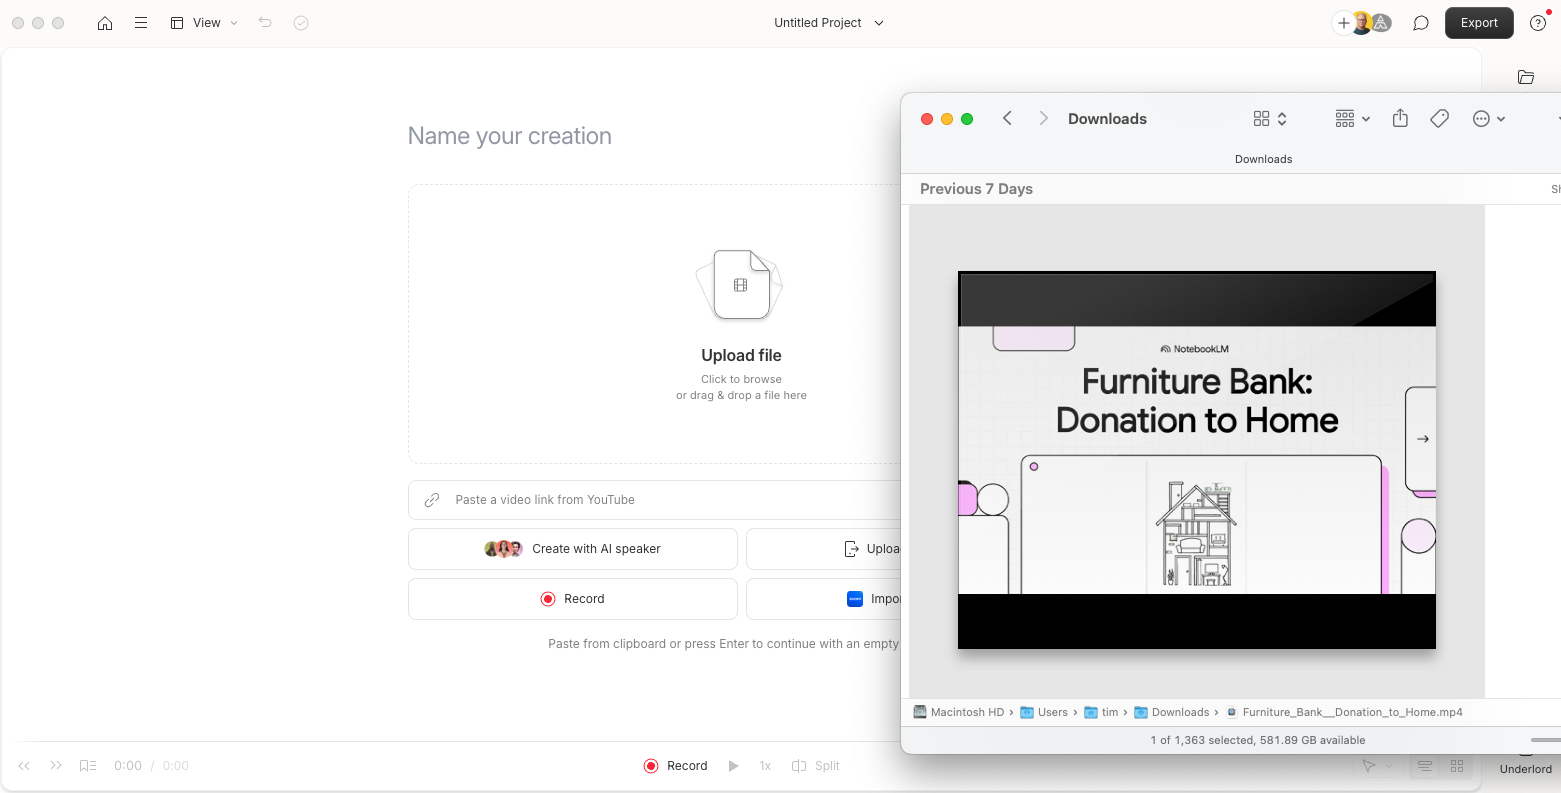Open Finder group-by dropdown
This screenshot has height=793, width=1561.
click(x=1352, y=119)
